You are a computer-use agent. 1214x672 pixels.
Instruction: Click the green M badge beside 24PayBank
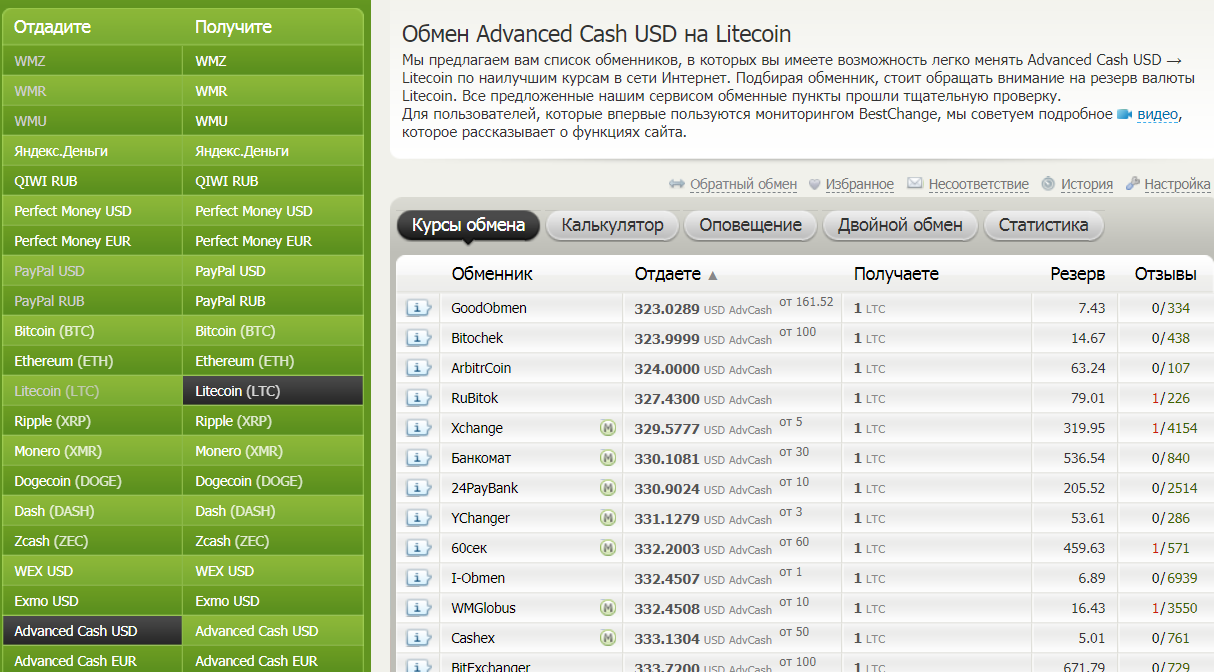[x=607, y=488]
